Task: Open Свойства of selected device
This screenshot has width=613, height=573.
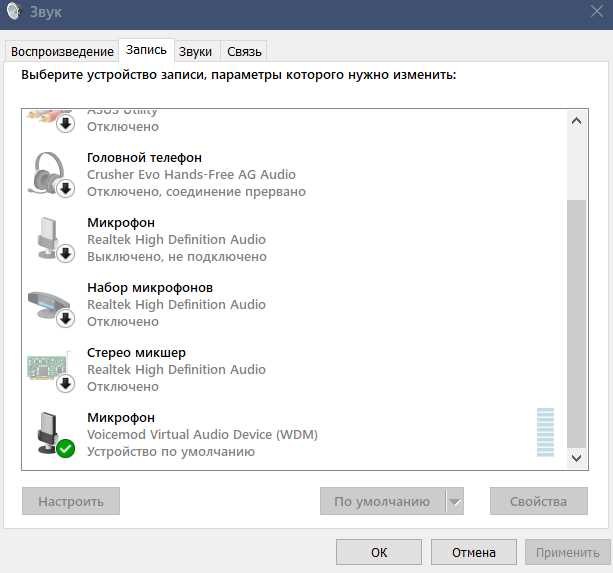Action: click(539, 501)
